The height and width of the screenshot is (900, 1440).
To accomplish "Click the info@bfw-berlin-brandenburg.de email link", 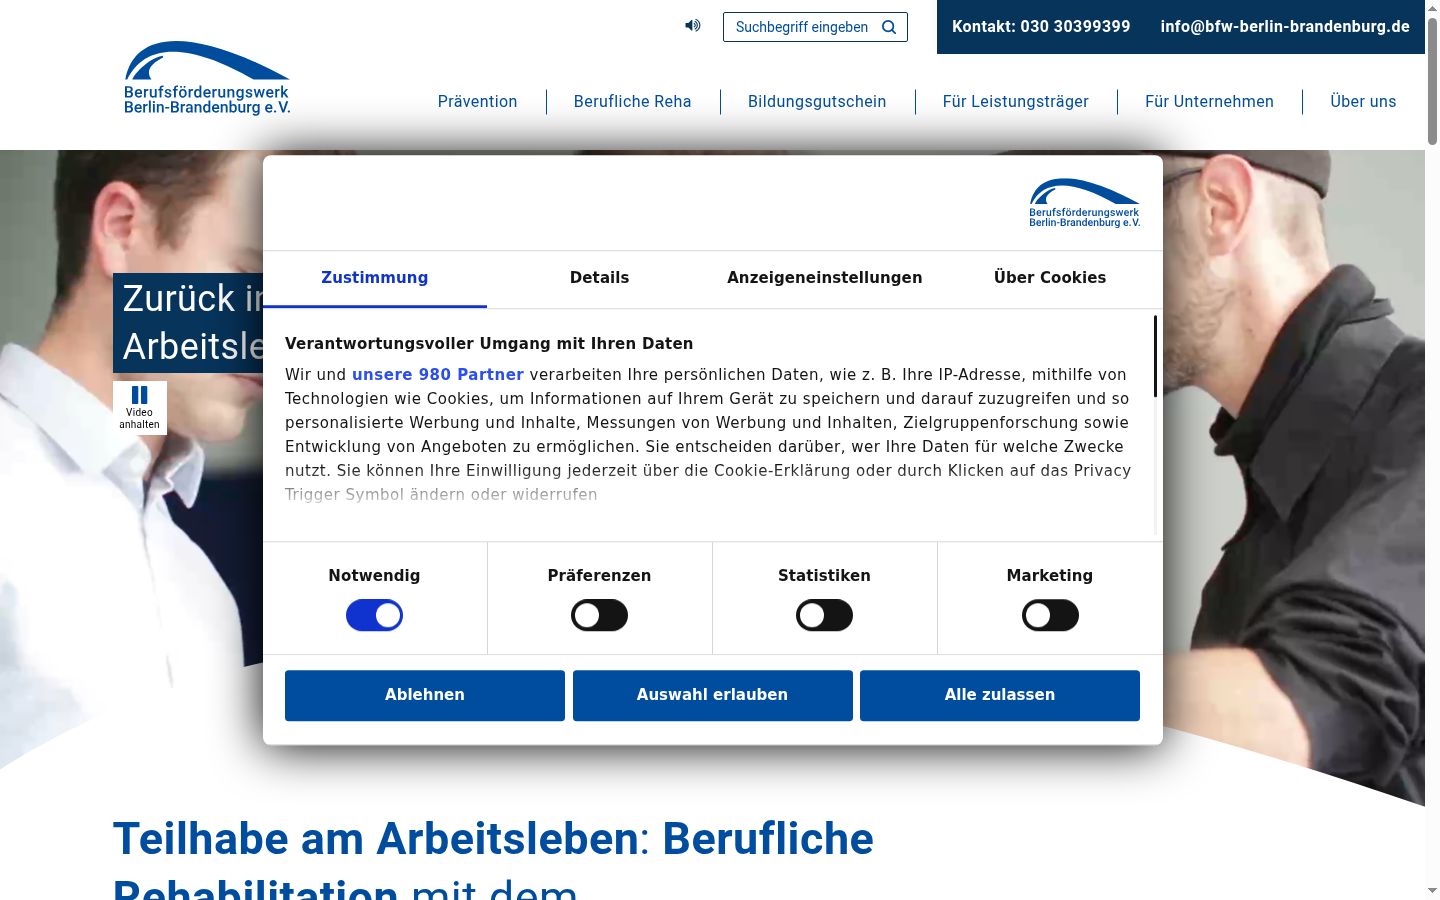I will (1285, 27).
